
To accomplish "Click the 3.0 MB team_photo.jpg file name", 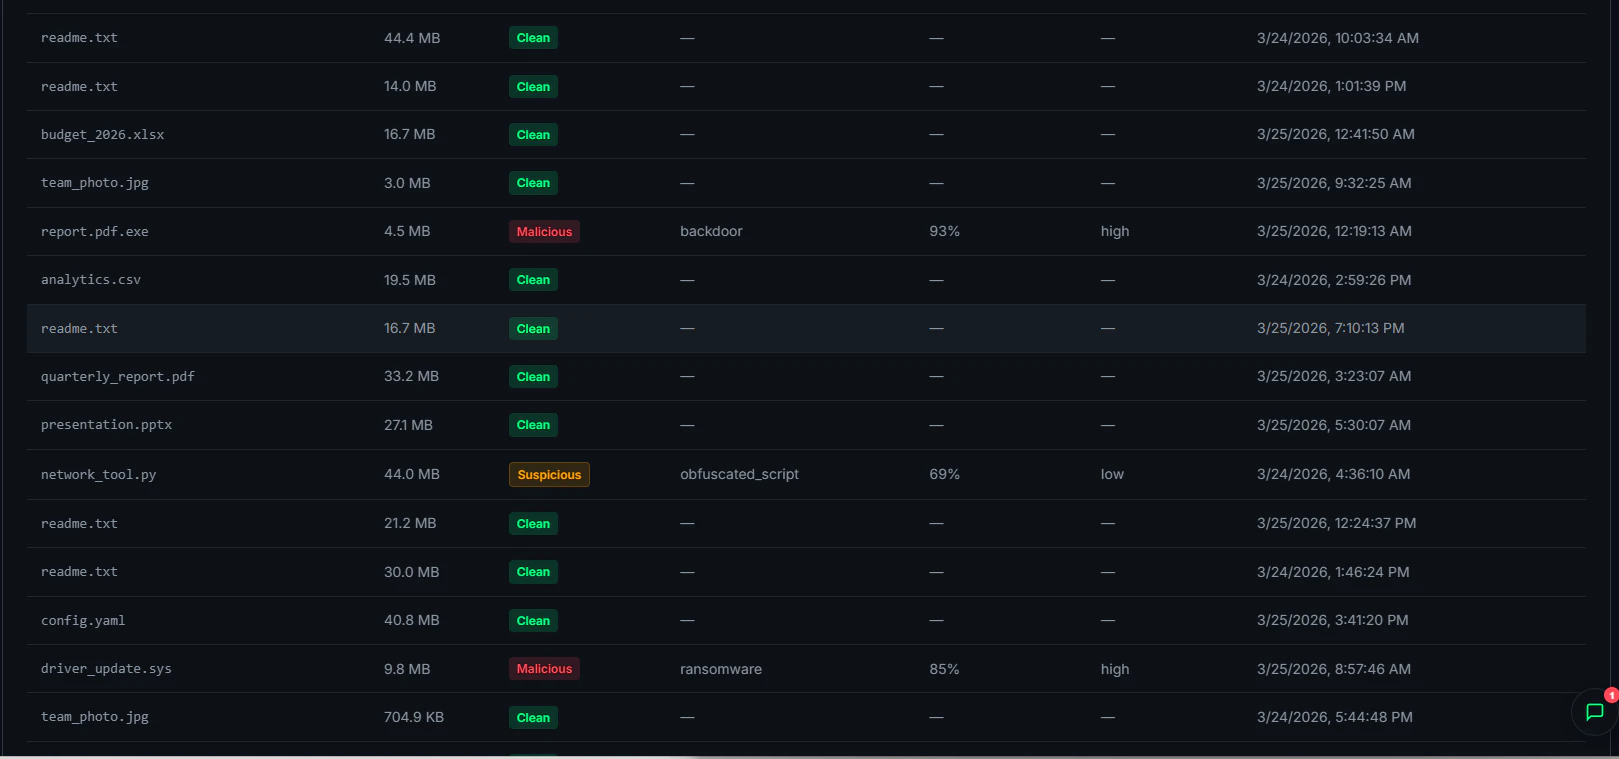I will click(x=94, y=183).
